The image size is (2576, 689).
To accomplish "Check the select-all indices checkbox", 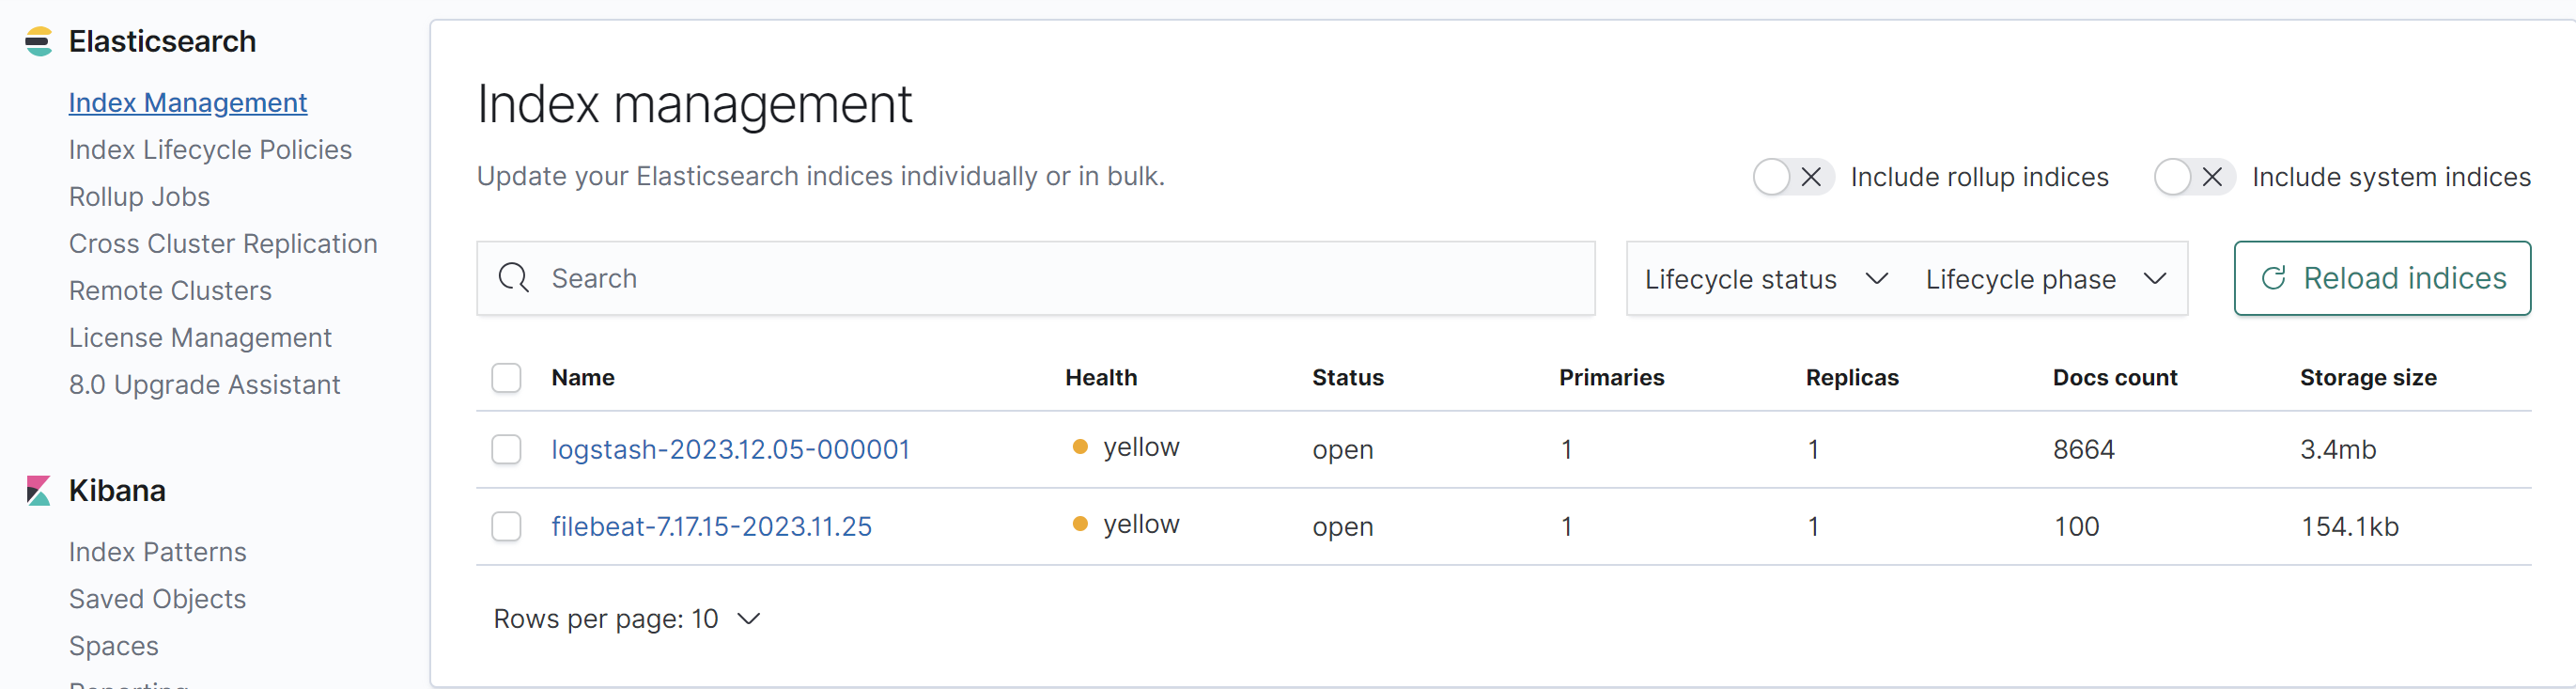I will 507,378.
